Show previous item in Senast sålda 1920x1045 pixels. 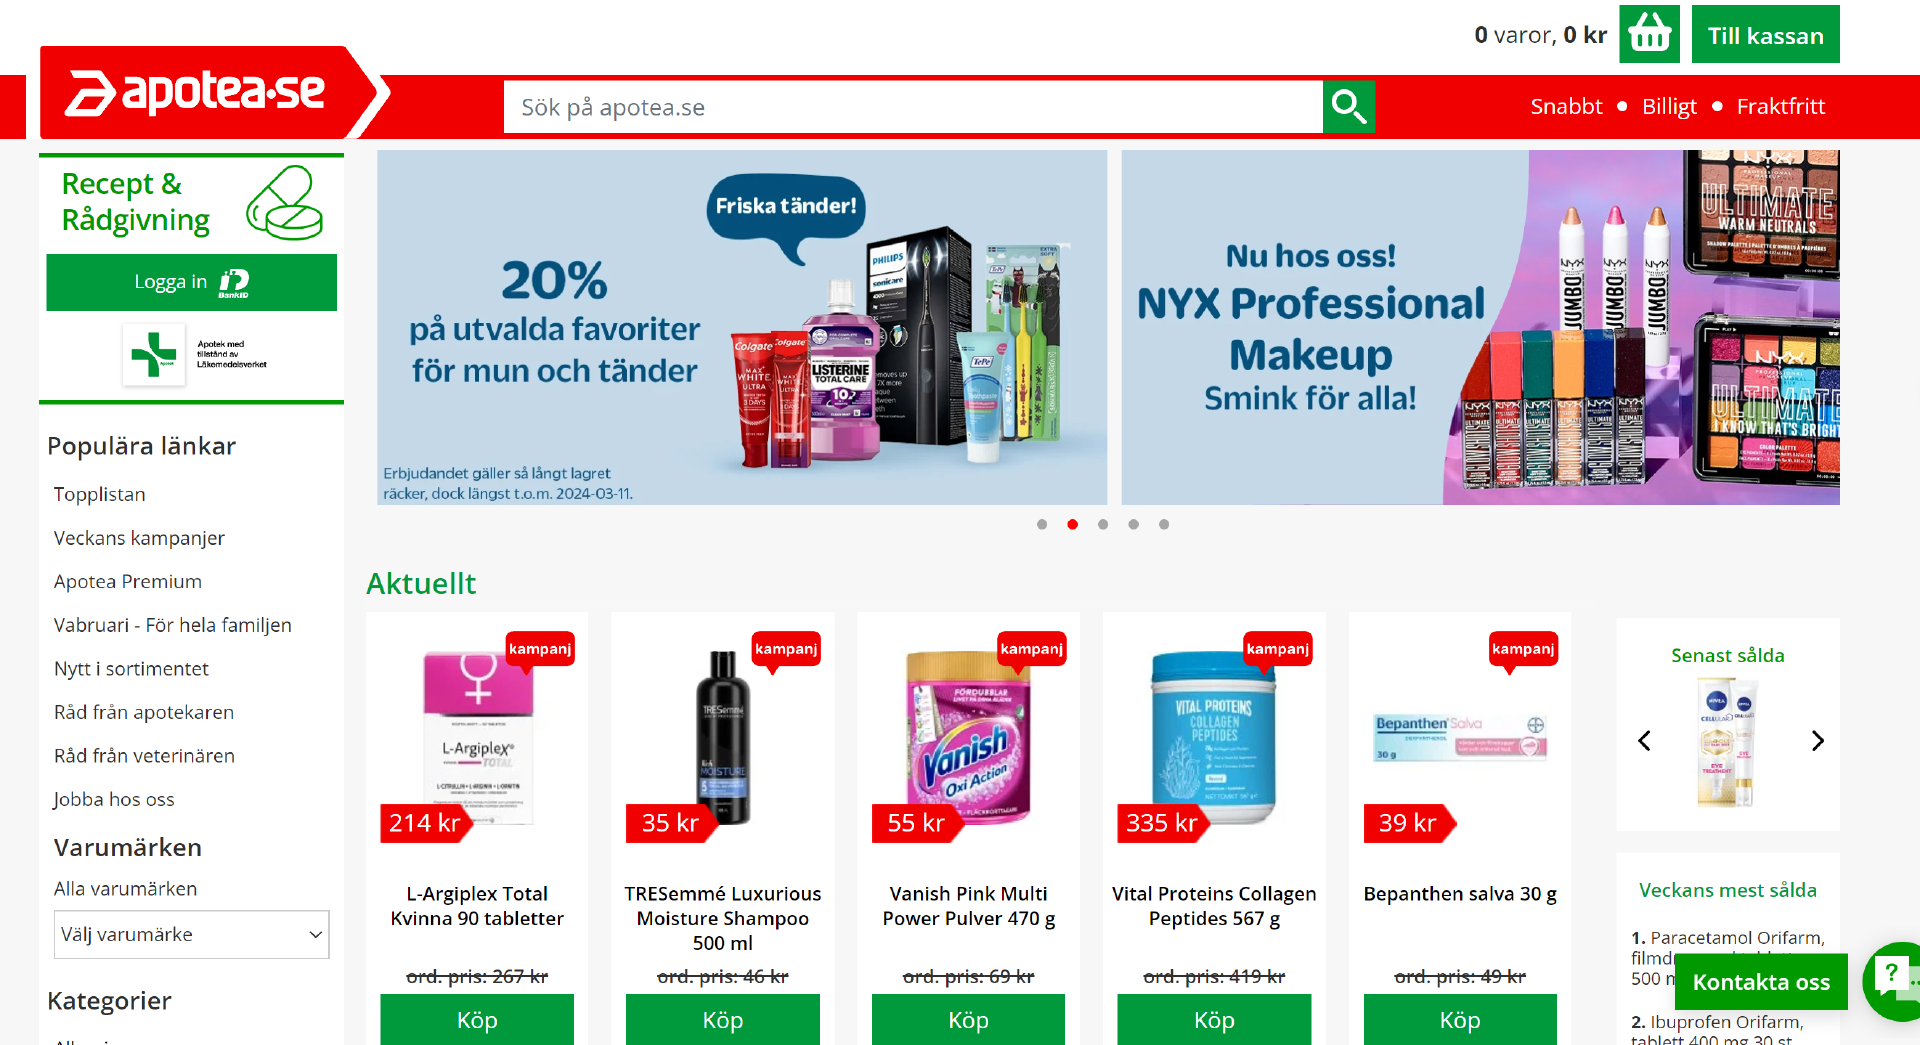1644,741
